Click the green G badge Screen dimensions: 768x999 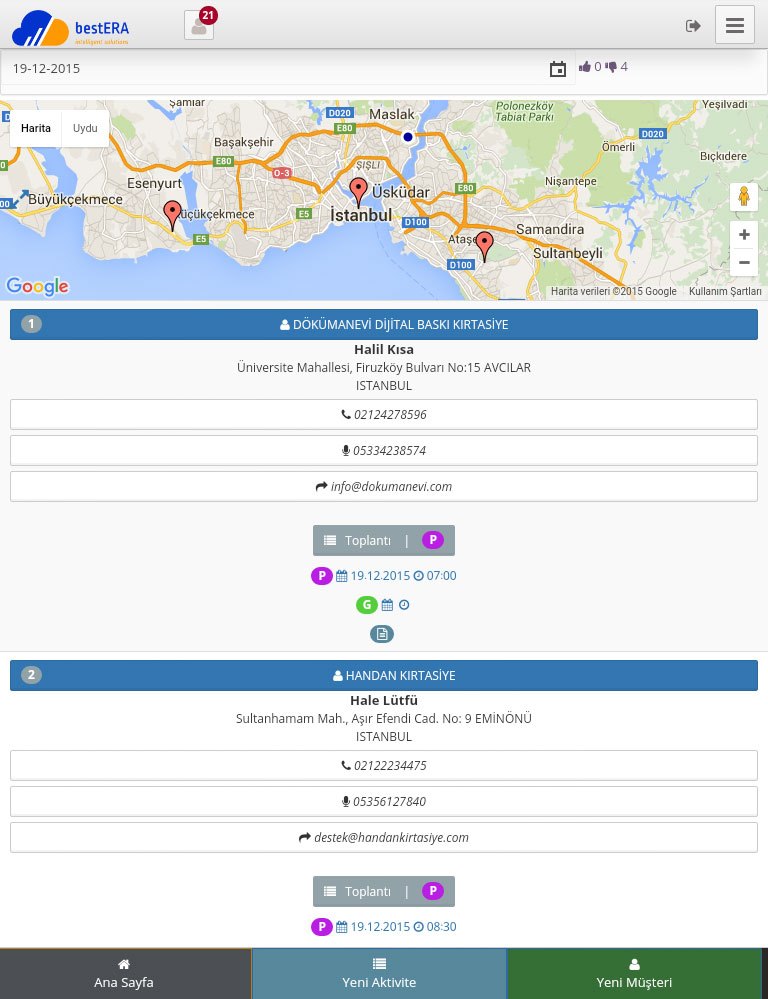[366, 605]
